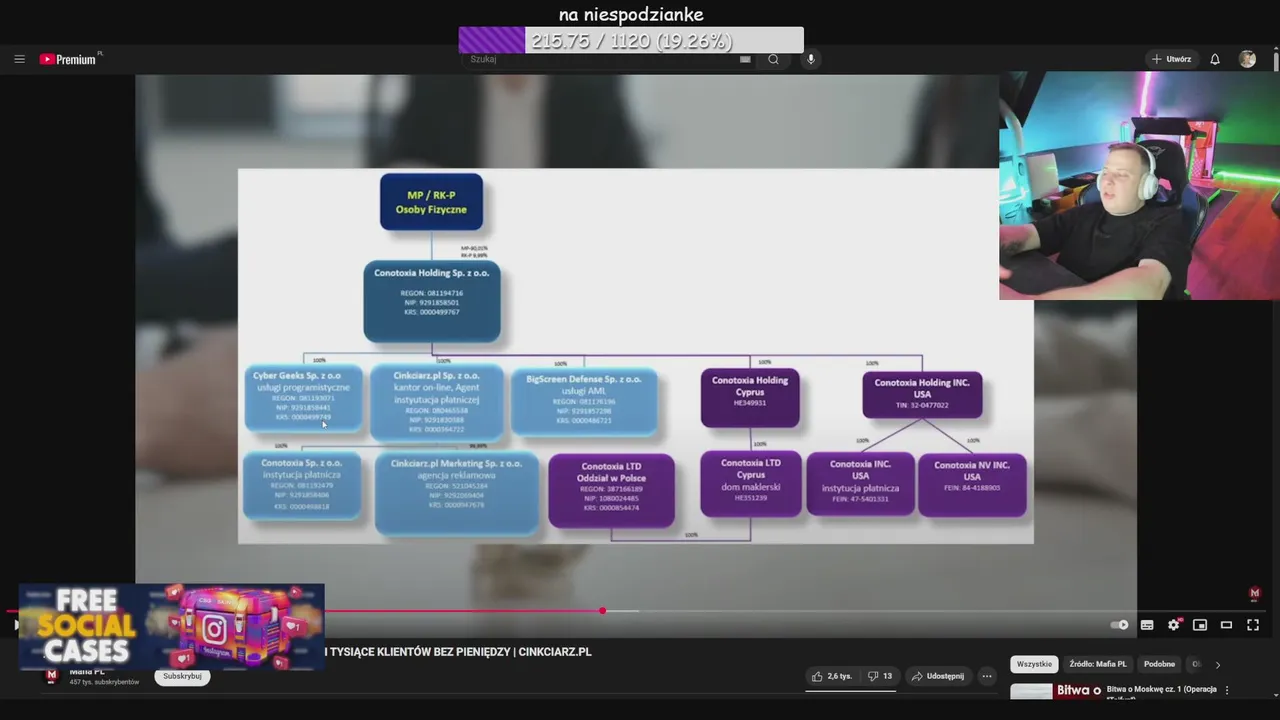Click the Conotoxia NV INC. USA box
1280x720 pixels.
point(972,484)
